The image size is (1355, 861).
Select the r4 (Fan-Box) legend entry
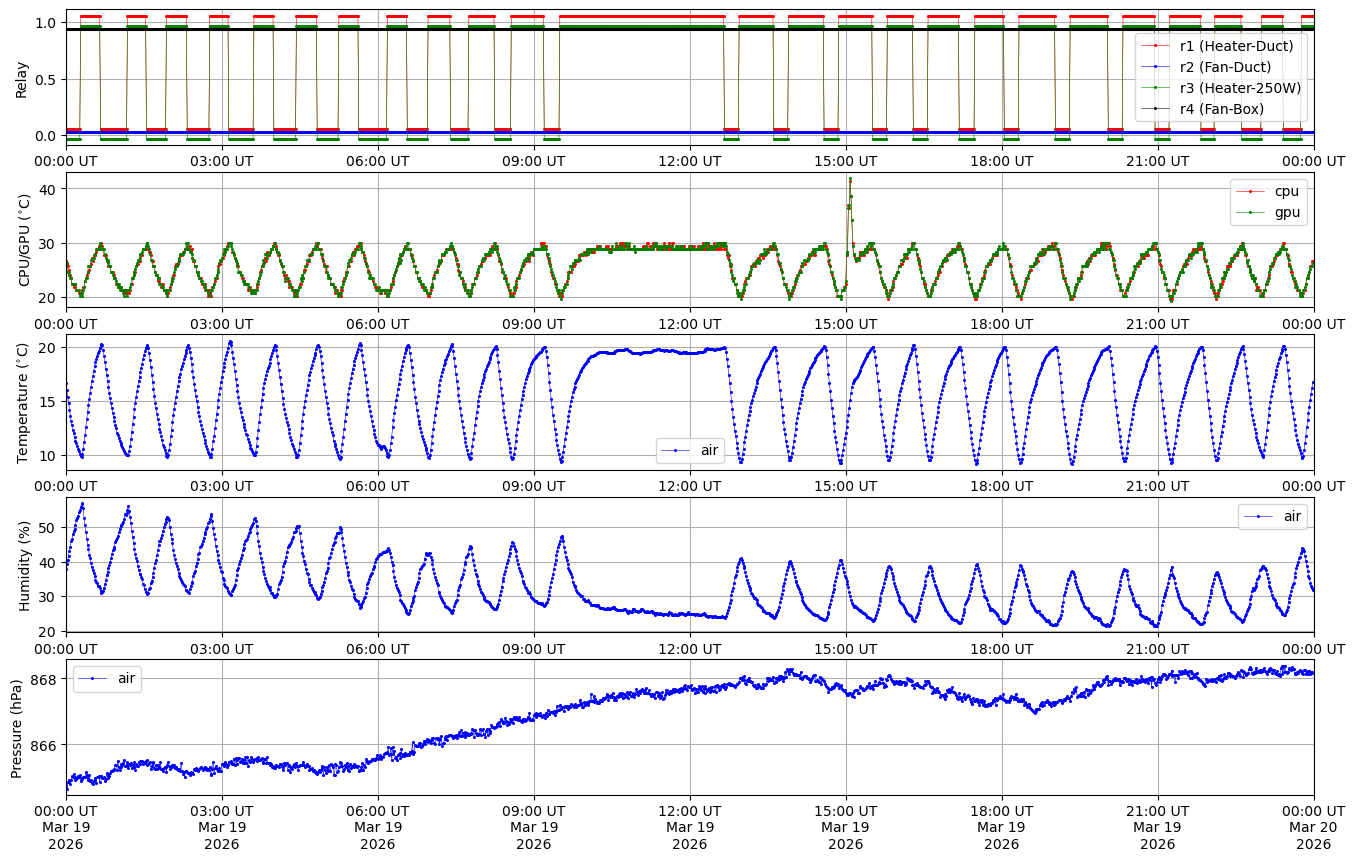[1222, 108]
